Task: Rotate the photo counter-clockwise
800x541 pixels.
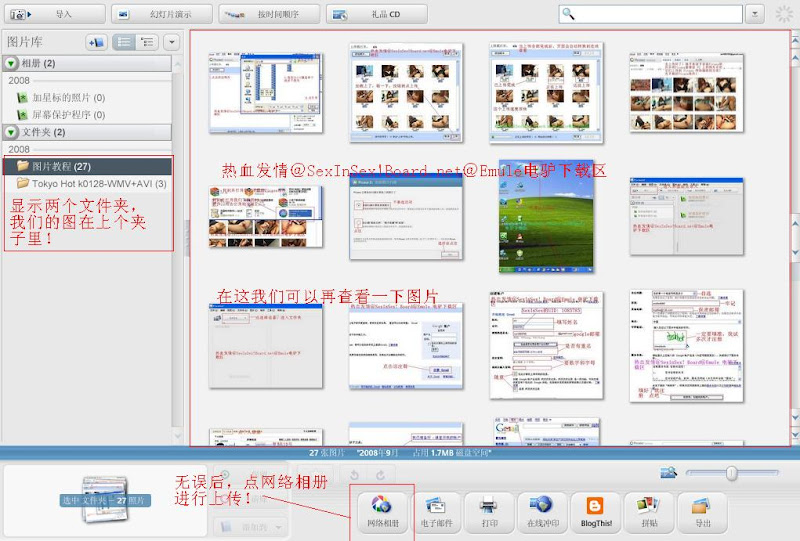Action: click(355, 476)
